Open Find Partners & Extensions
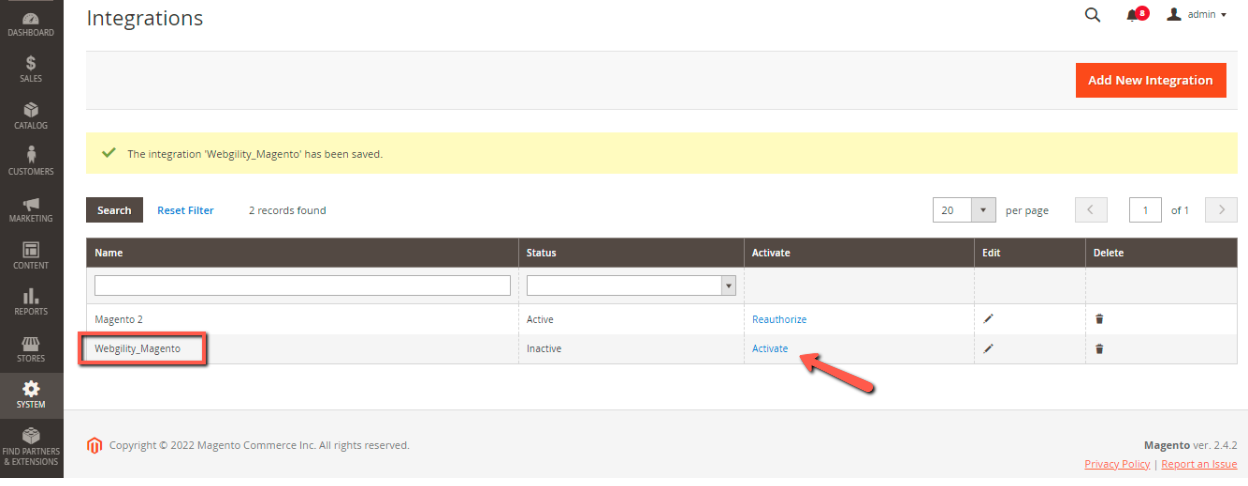 pos(31,446)
